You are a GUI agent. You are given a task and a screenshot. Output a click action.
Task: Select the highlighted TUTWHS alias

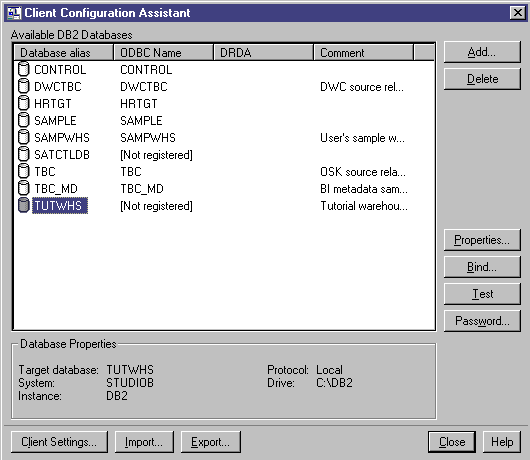click(60, 205)
